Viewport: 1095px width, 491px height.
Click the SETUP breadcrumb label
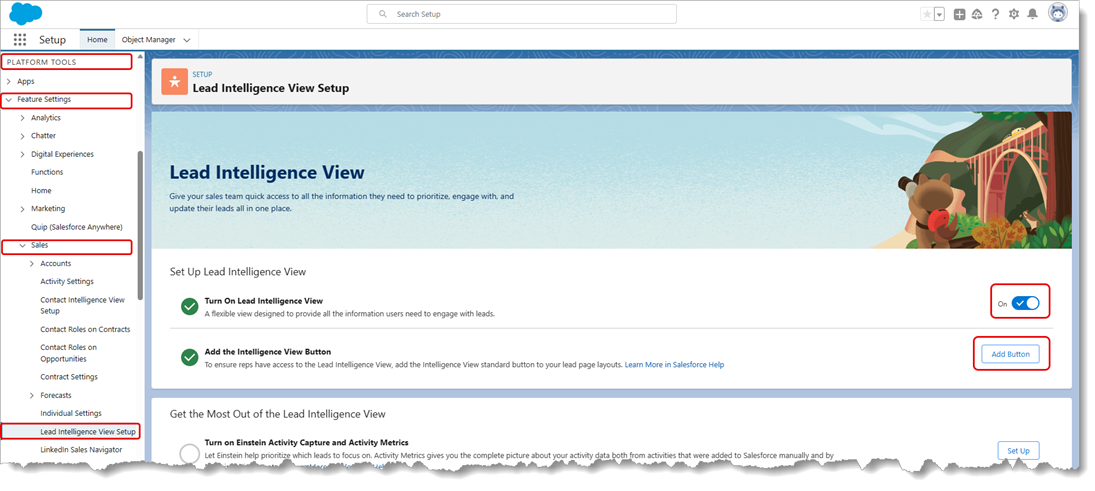click(203, 74)
